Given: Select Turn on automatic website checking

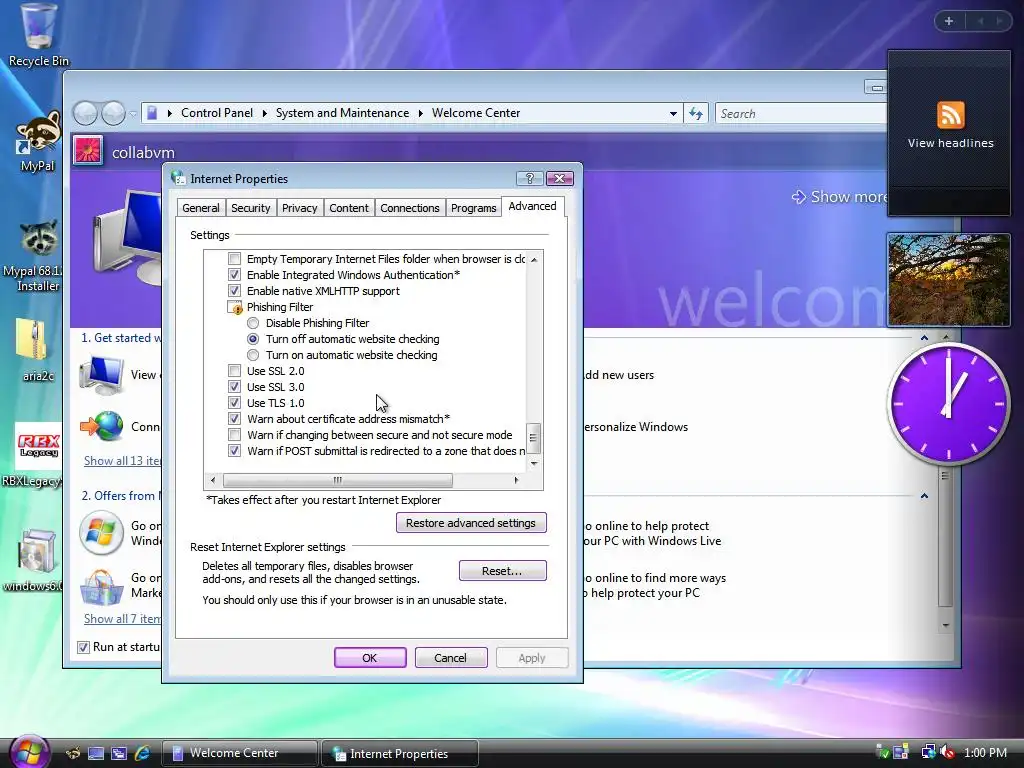Looking at the screenshot, I should coord(253,355).
